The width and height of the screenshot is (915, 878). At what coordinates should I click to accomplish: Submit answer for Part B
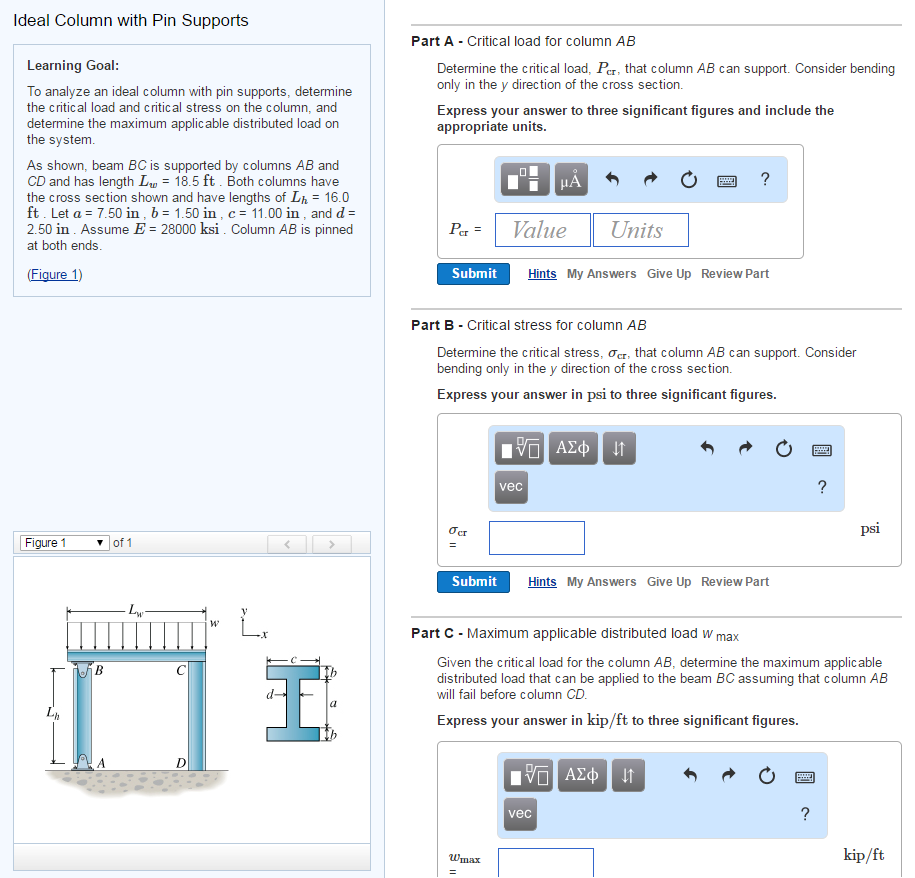pyautogui.click(x=472, y=581)
